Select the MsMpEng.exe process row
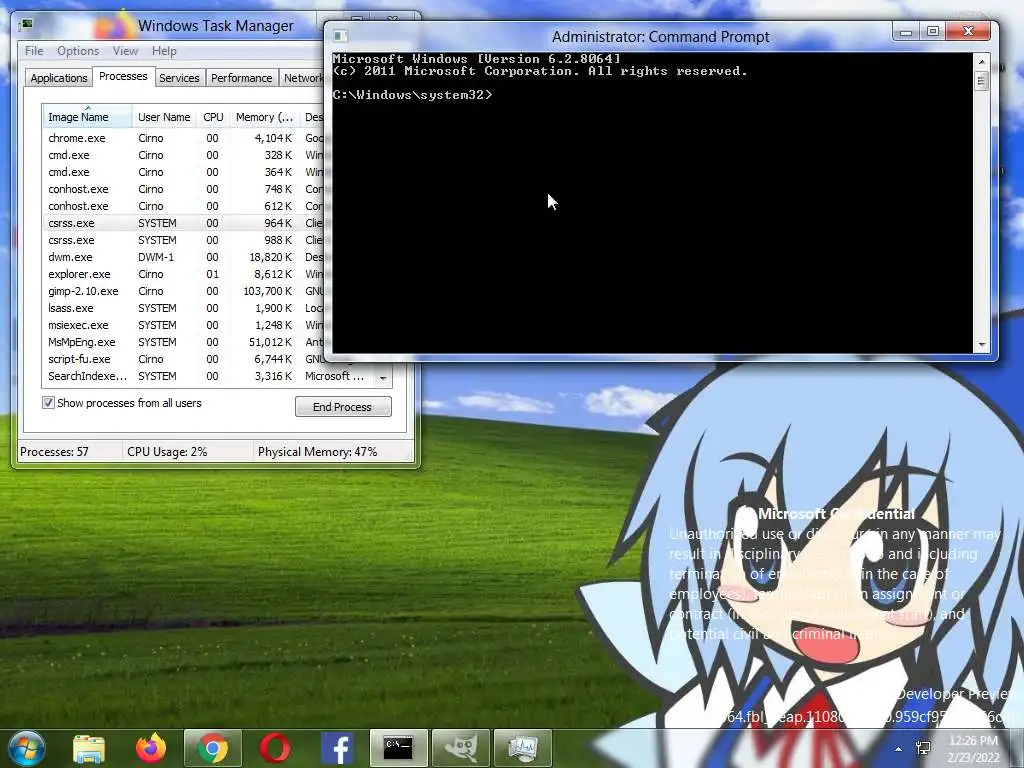 click(x=184, y=342)
